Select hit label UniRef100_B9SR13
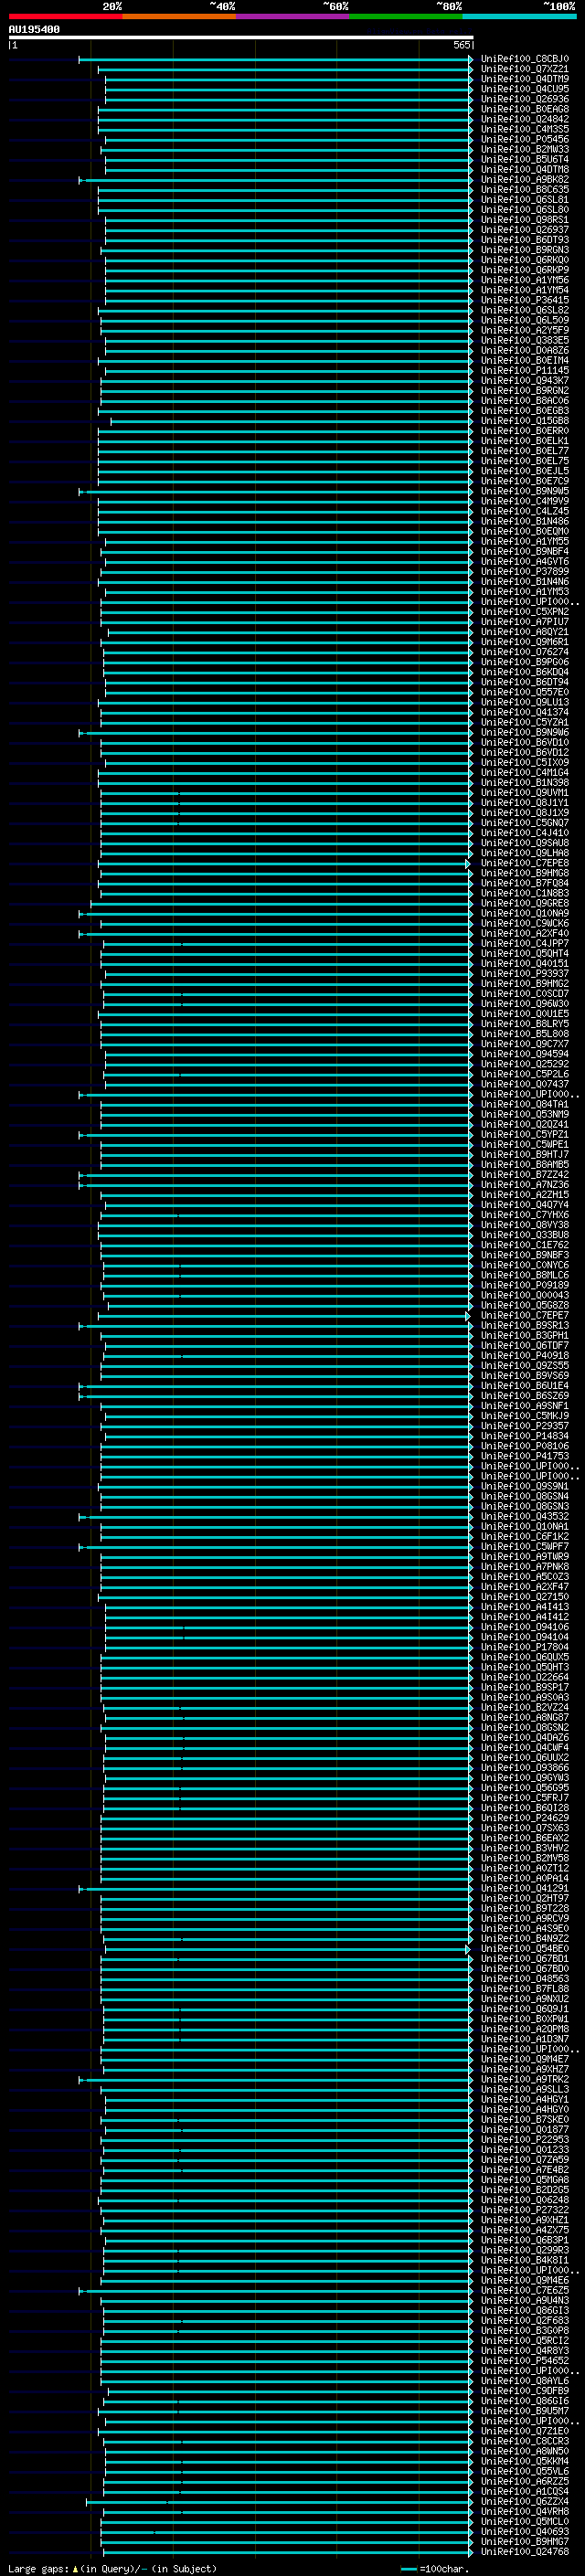Viewport: 585px width, 2576px height. click(525, 1326)
